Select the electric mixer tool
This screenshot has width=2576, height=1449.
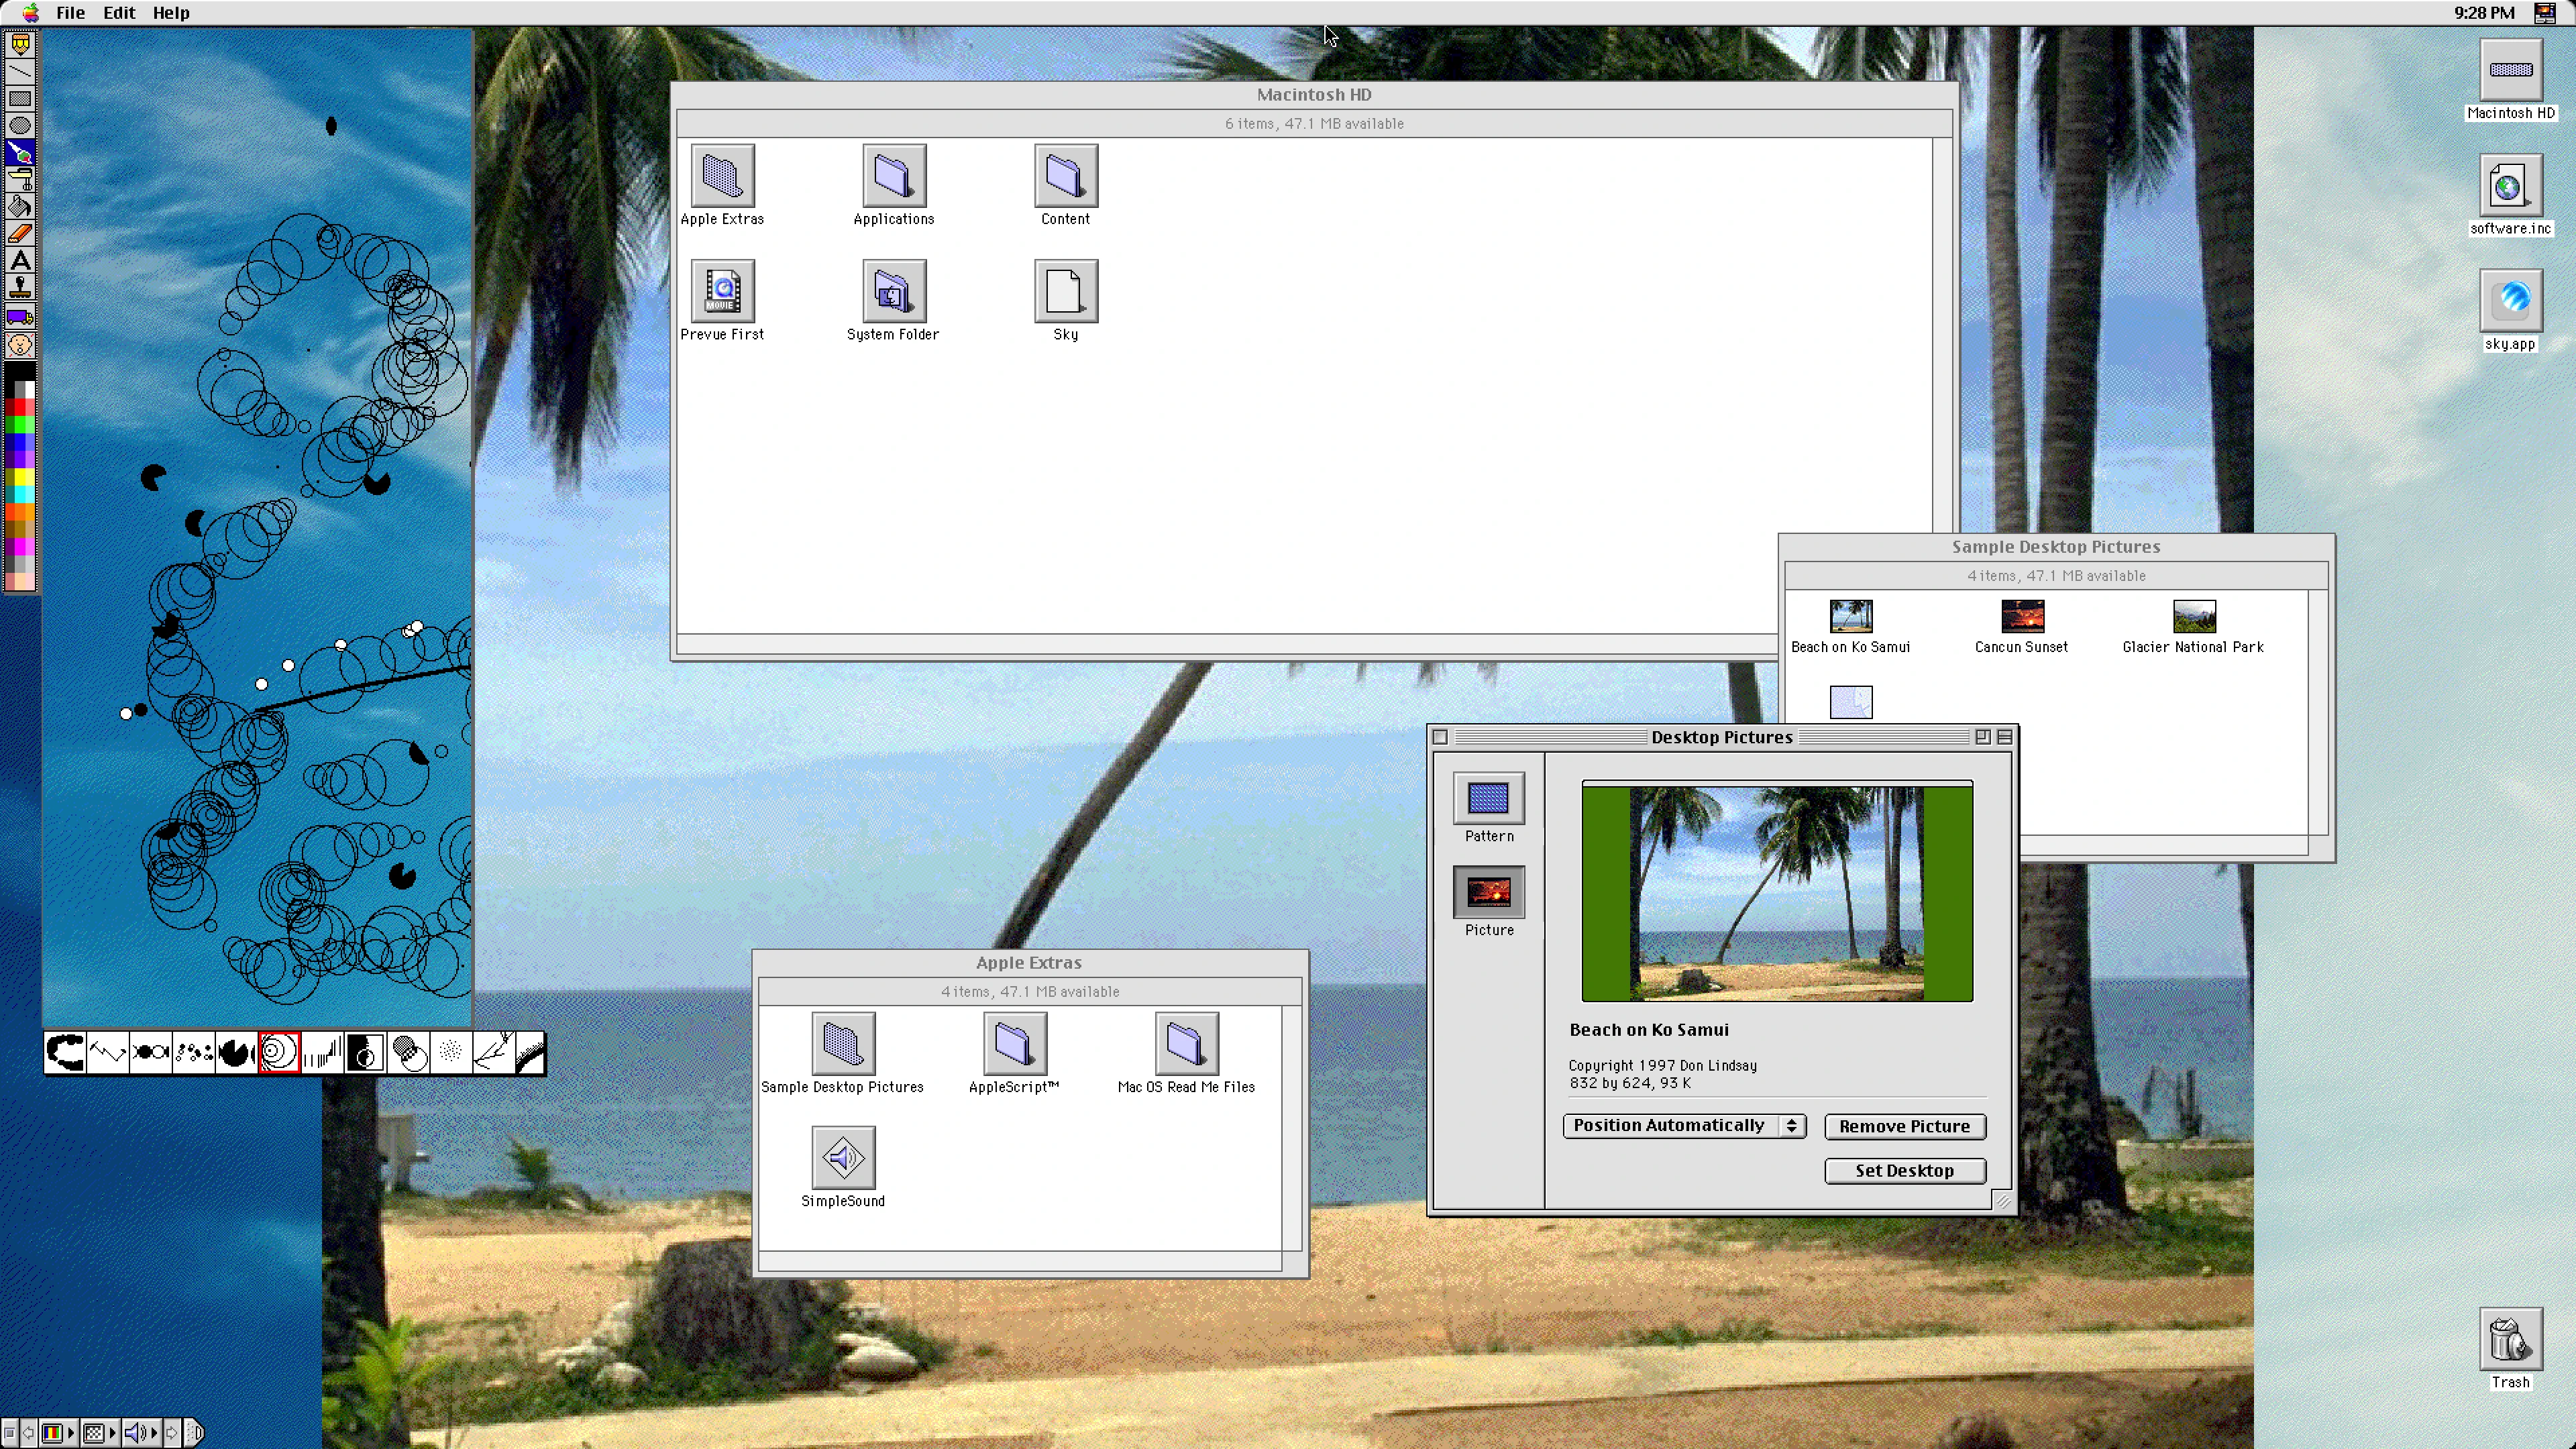[20, 179]
